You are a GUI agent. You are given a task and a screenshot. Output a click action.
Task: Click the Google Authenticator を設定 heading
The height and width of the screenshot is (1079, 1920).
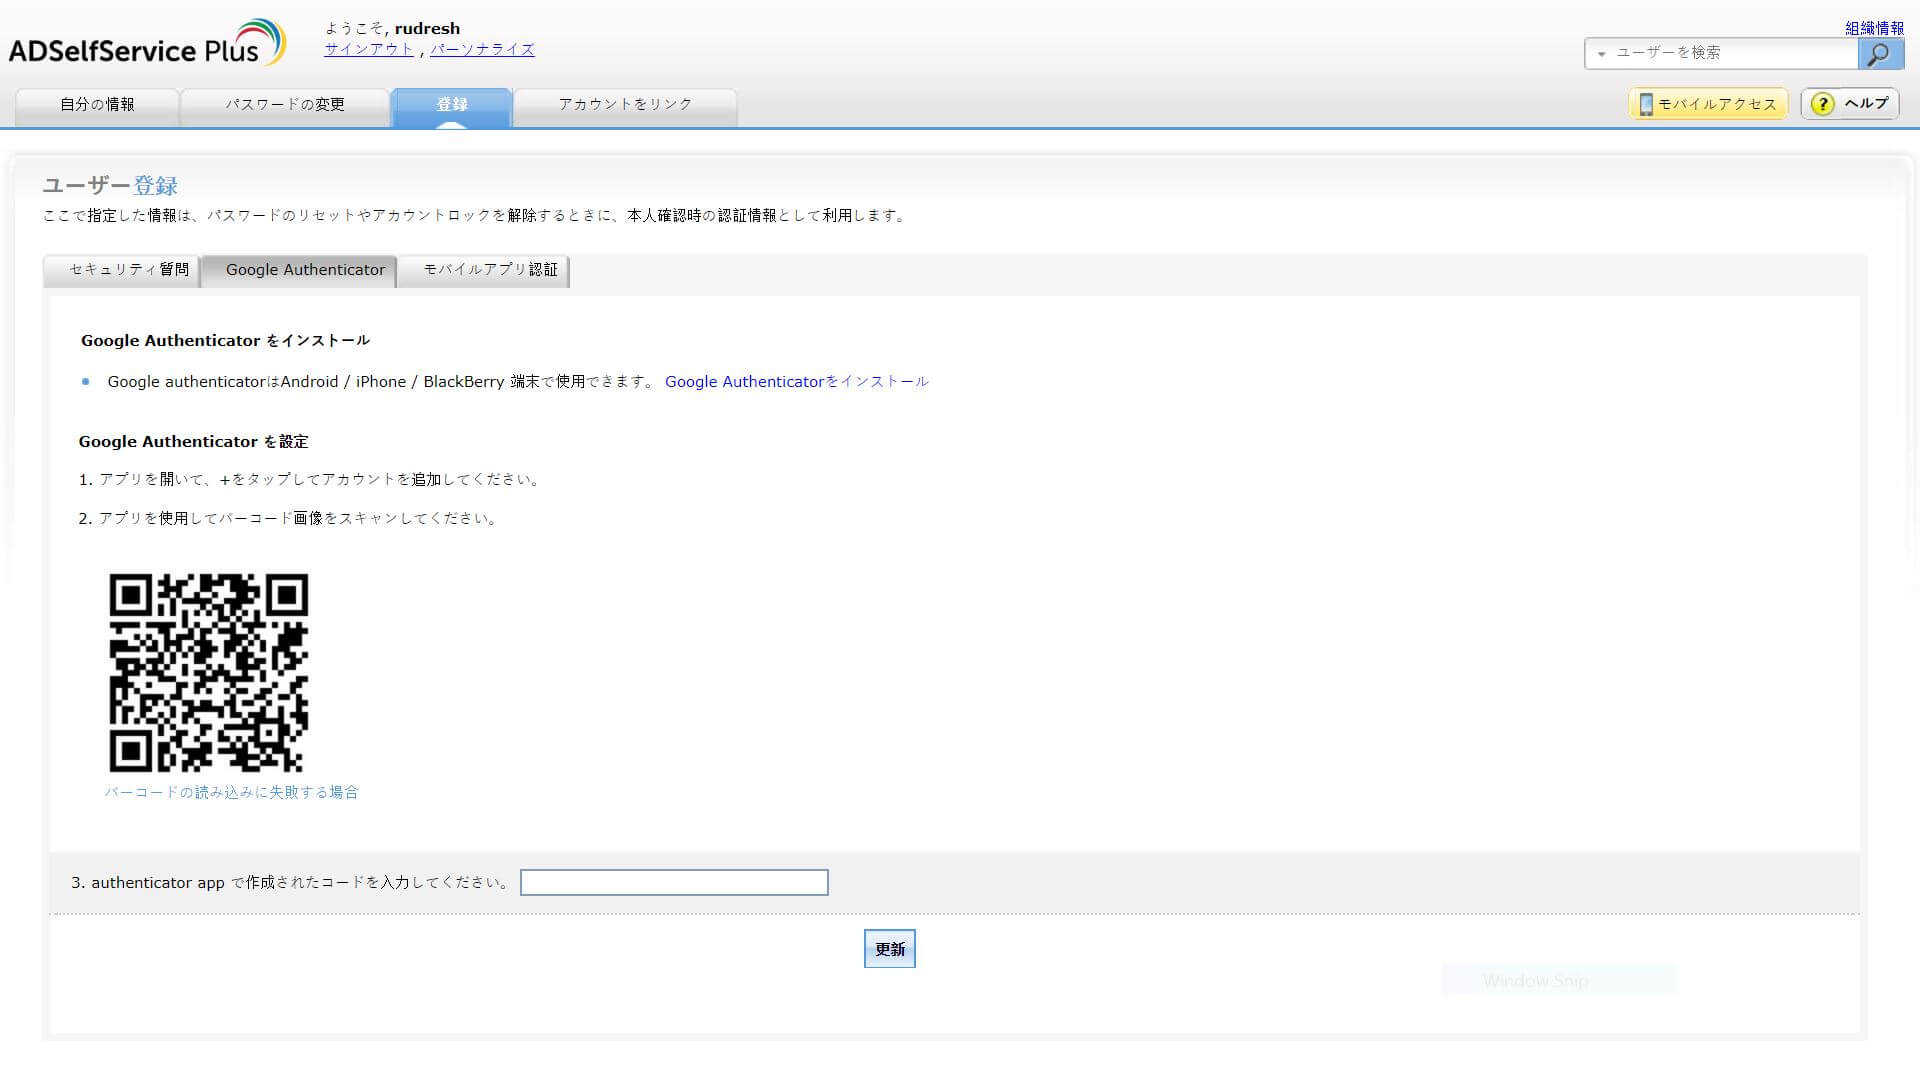coord(194,442)
